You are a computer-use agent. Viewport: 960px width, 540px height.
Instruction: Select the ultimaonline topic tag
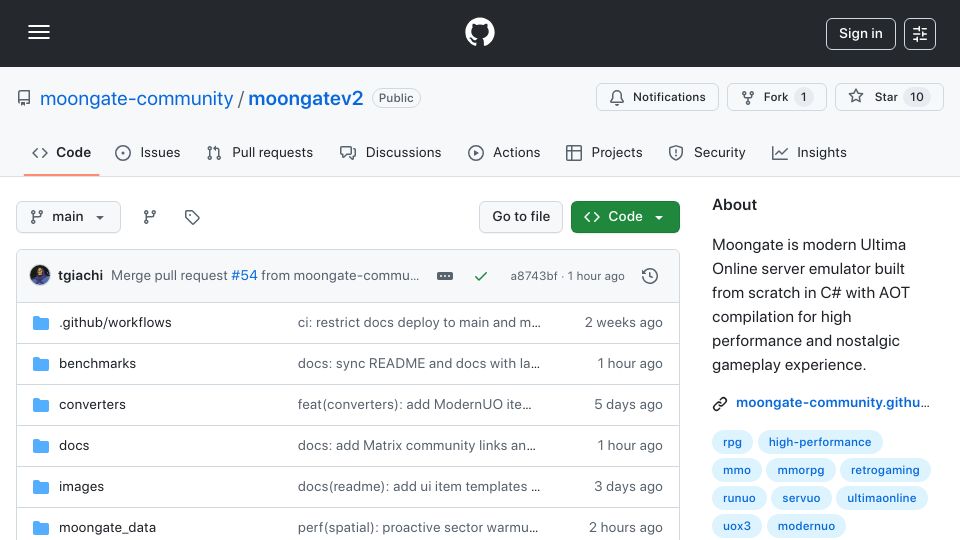[x=882, y=498]
